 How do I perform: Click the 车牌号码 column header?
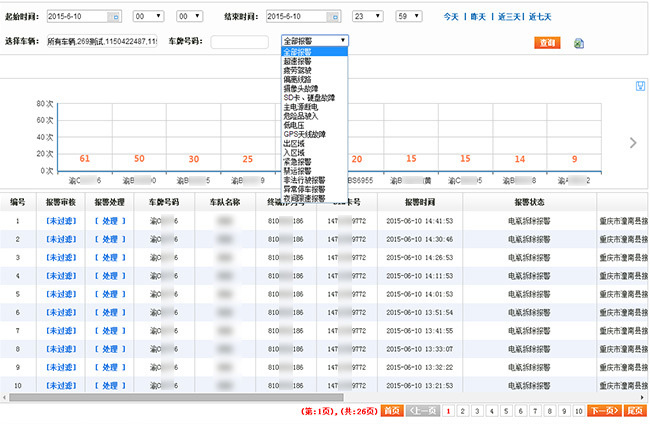(x=164, y=202)
